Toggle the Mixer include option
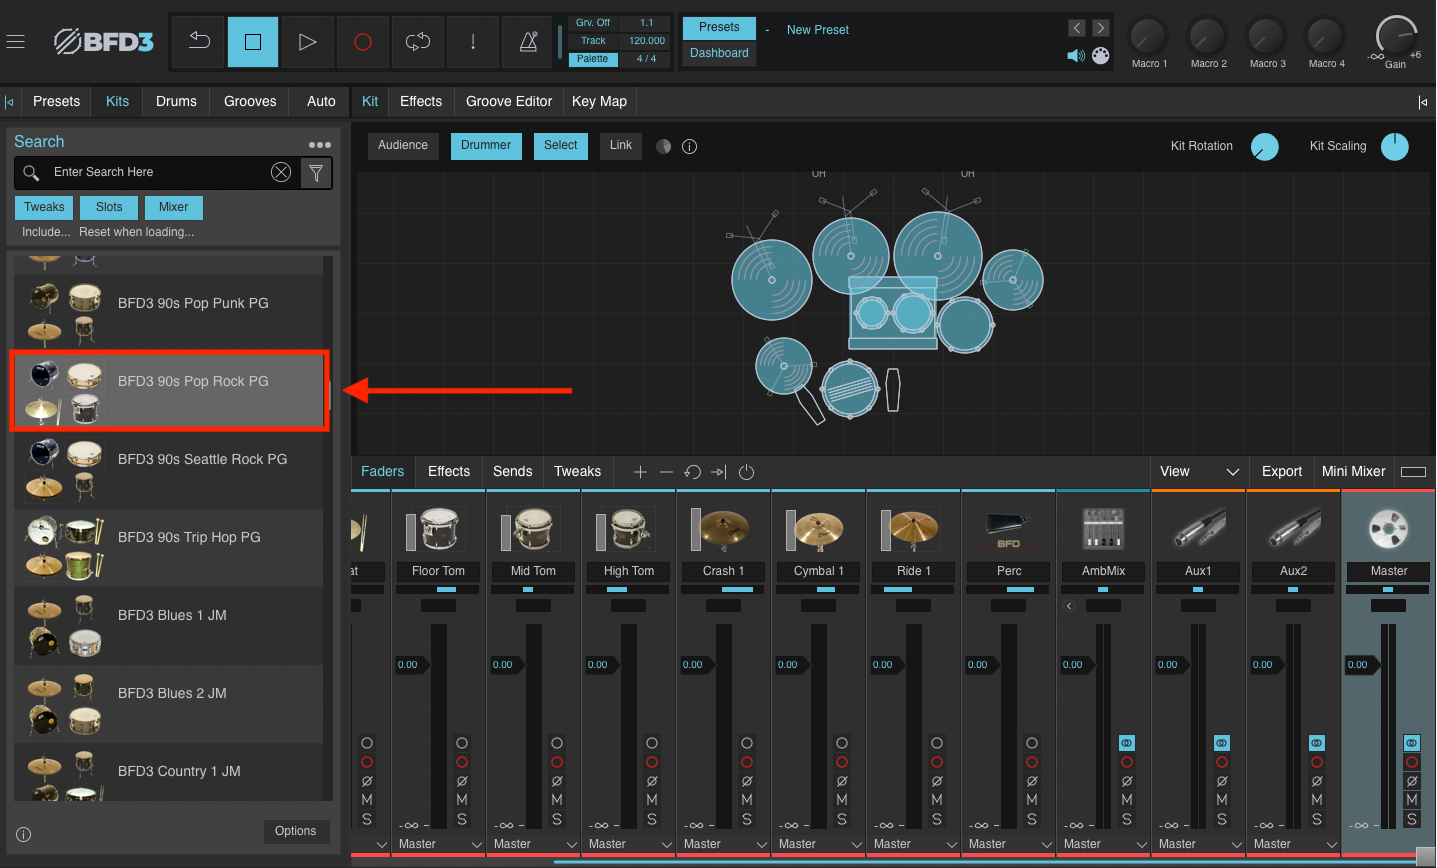 [x=173, y=207]
